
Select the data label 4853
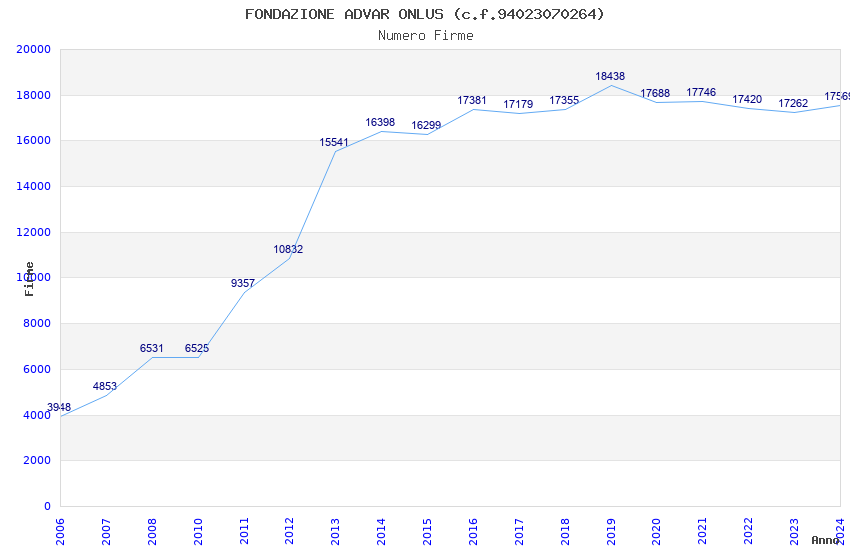pyautogui.click(x=105, y=386)
